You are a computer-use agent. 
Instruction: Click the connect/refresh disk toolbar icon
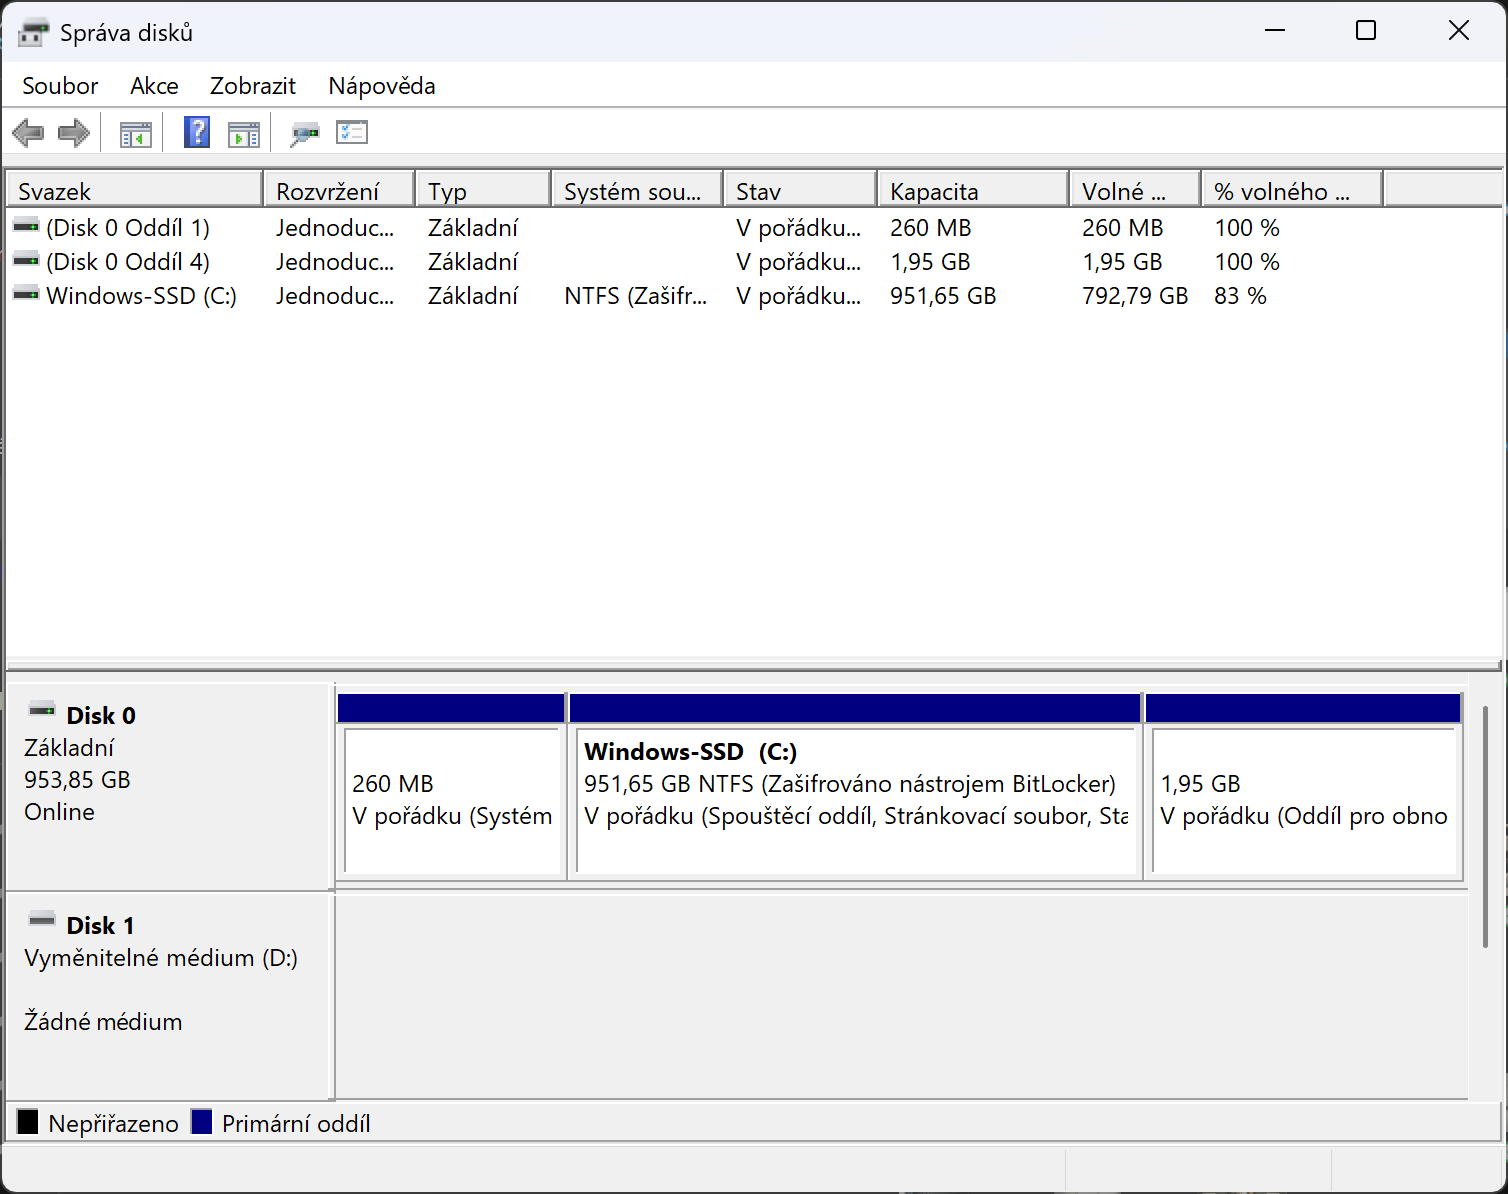point(304,133)
